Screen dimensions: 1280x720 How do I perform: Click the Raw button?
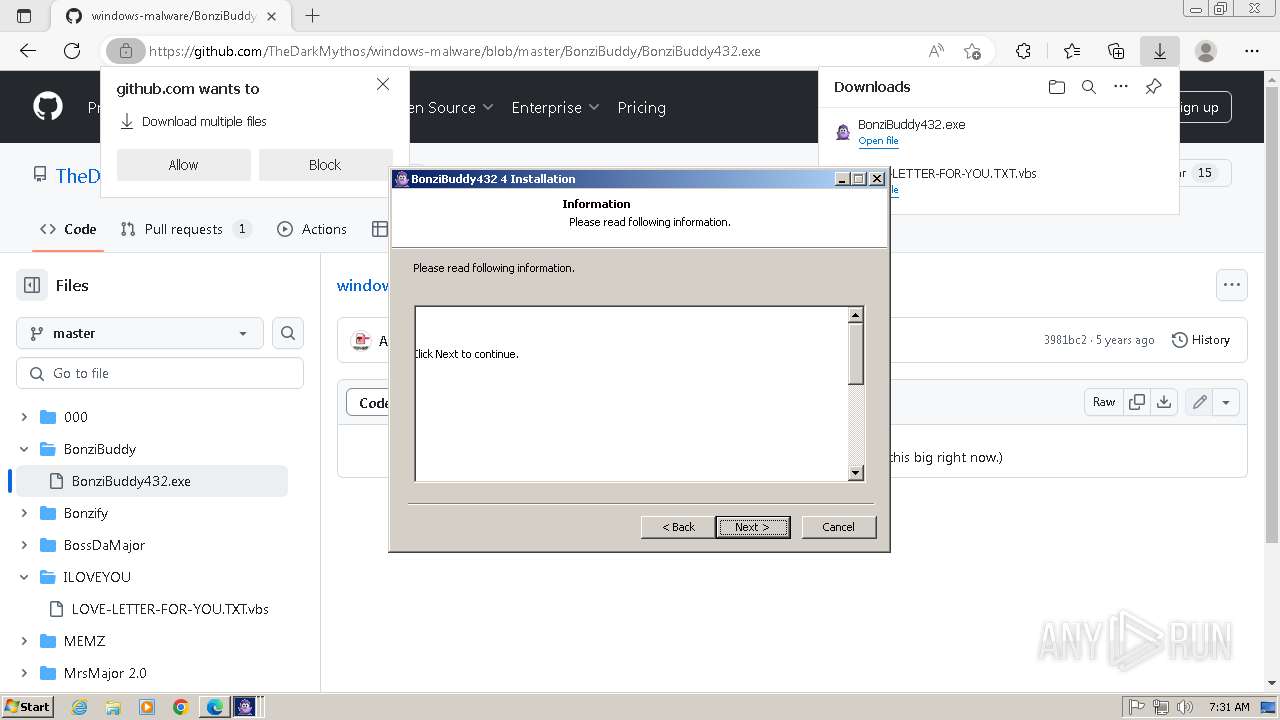[1104, 402]
